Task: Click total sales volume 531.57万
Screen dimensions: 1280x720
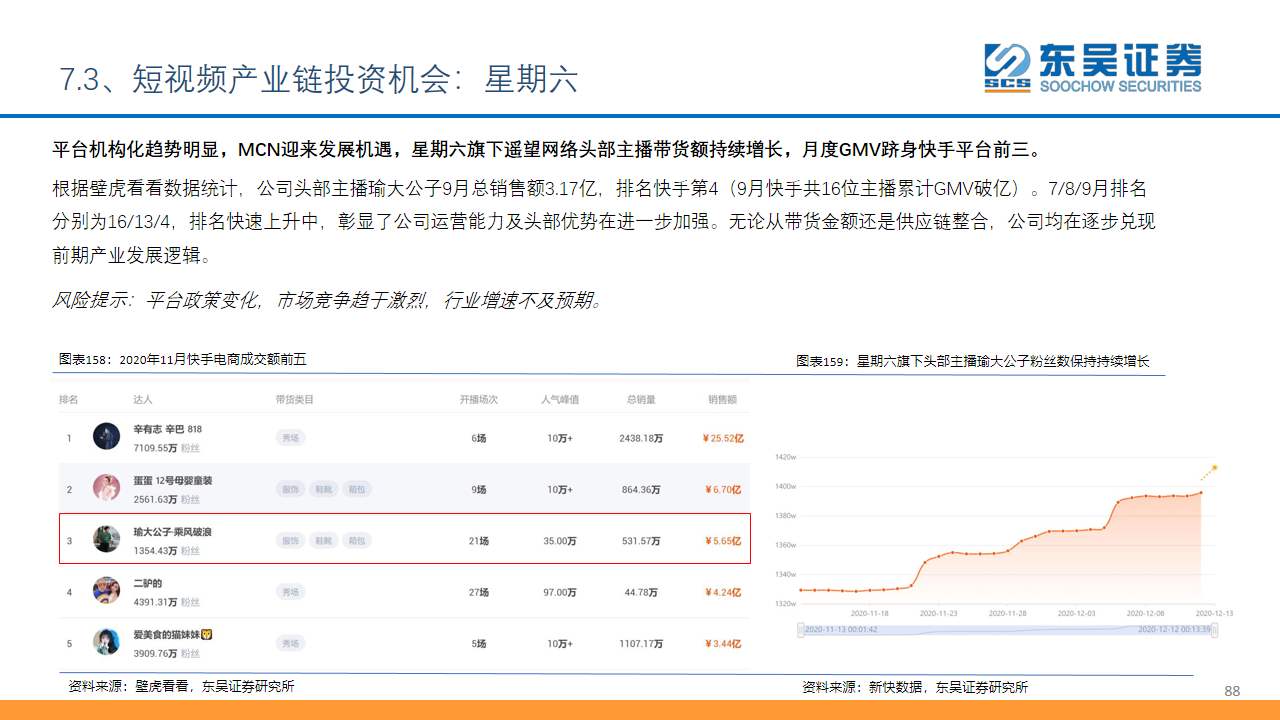Action: pyautogui.click(x=641, y=541)
